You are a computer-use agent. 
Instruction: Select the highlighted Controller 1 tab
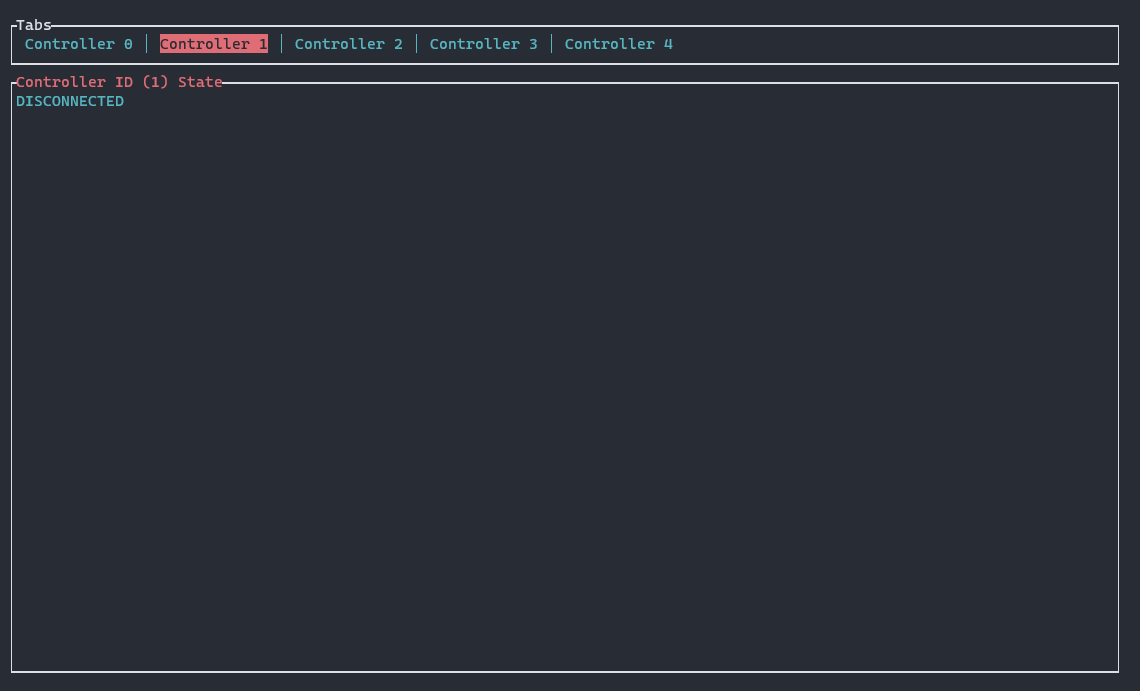click(213, 44)
